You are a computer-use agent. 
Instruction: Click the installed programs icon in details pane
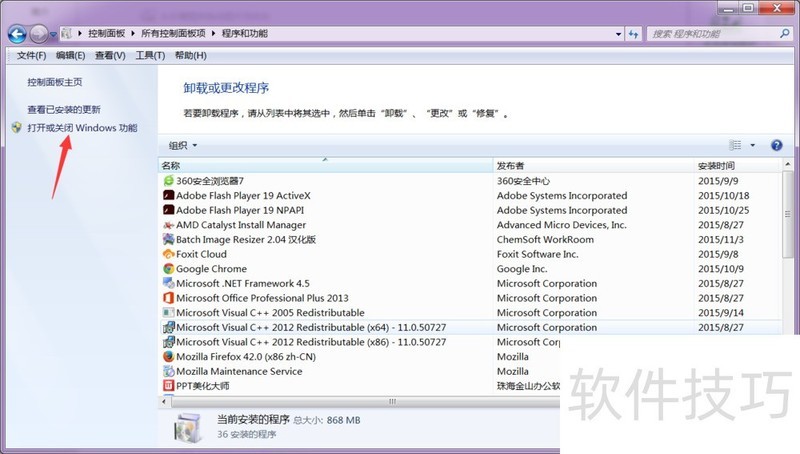[x=188, y=427]
